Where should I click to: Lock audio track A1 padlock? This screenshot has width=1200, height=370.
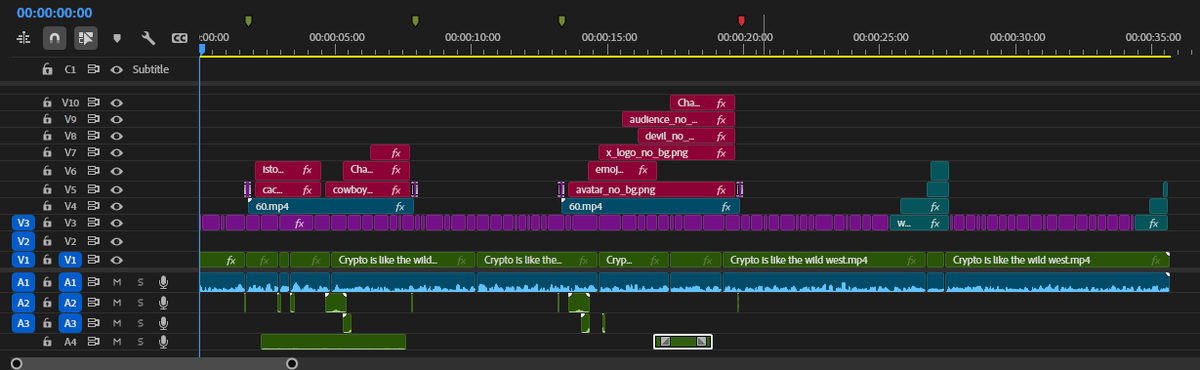(x=47, y=282)
